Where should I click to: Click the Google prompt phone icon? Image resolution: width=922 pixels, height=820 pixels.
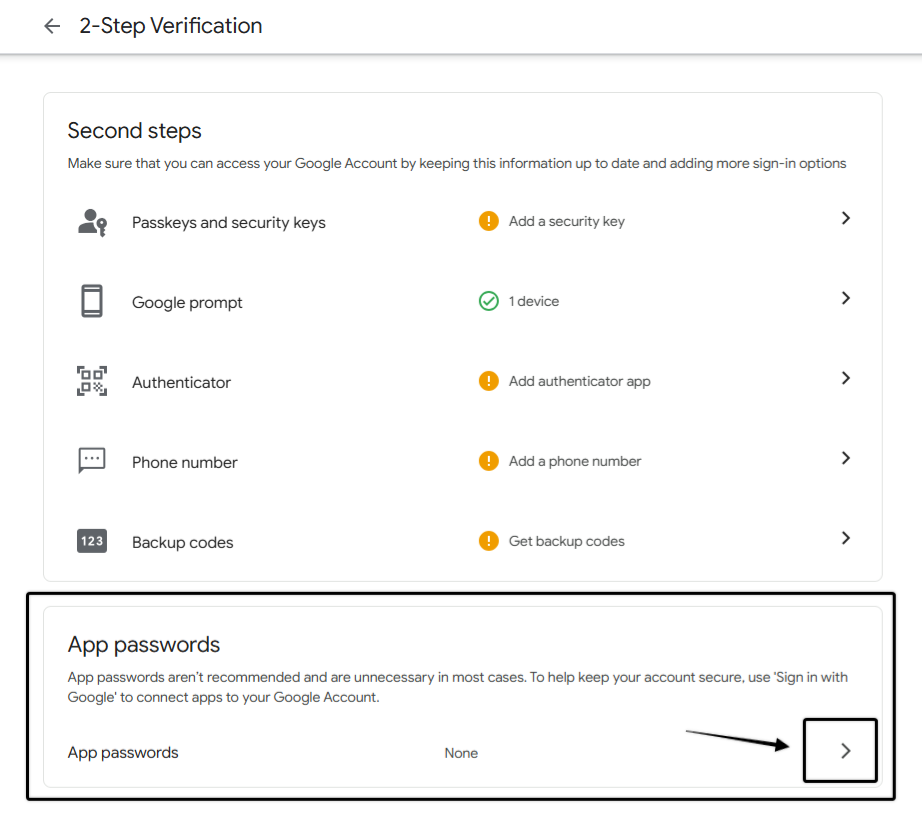(x=92, y=301)
